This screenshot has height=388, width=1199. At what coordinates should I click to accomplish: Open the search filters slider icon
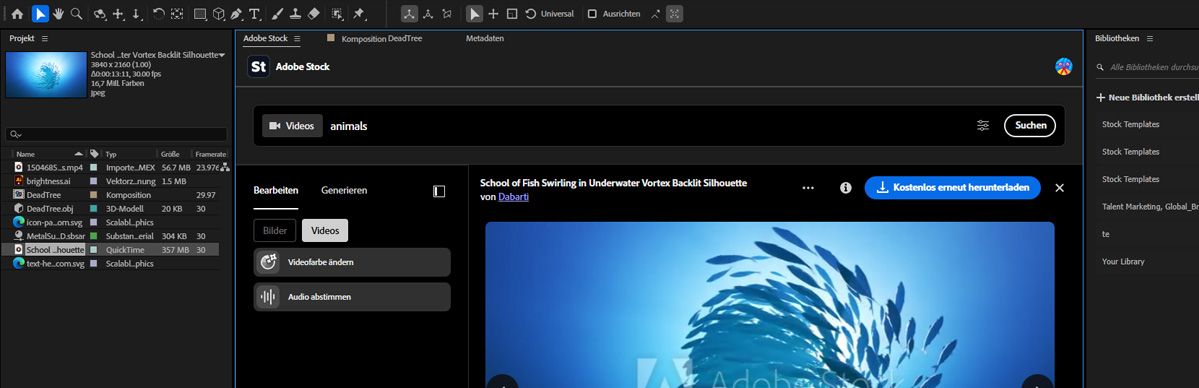pyautogui.click(x=983, y=126)
